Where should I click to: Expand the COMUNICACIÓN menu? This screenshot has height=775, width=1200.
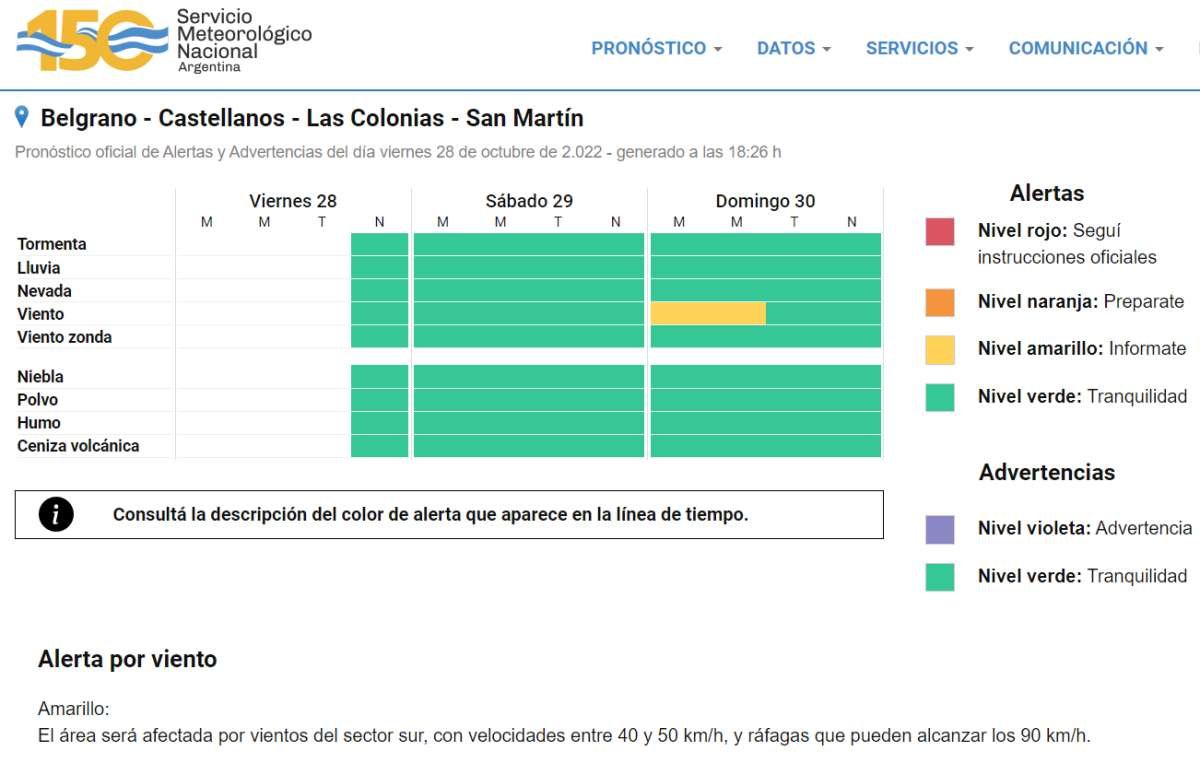1085,48
